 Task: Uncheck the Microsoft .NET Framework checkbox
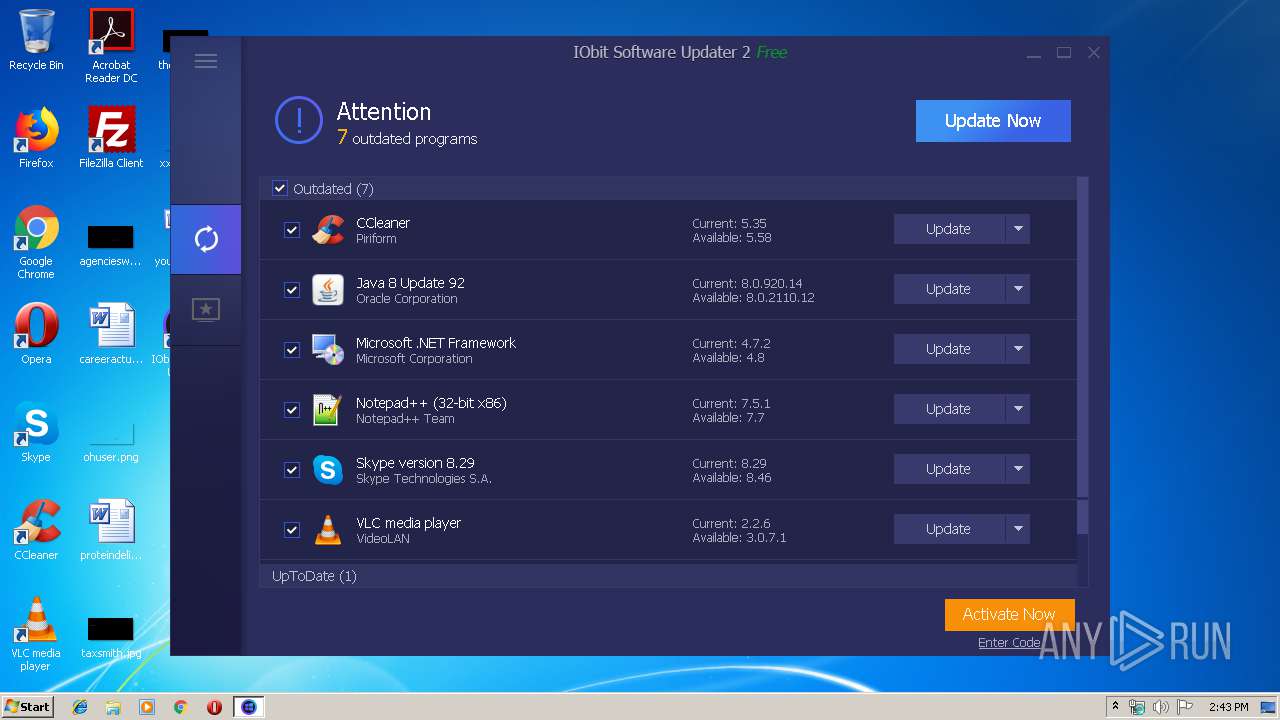coord(292,350)
